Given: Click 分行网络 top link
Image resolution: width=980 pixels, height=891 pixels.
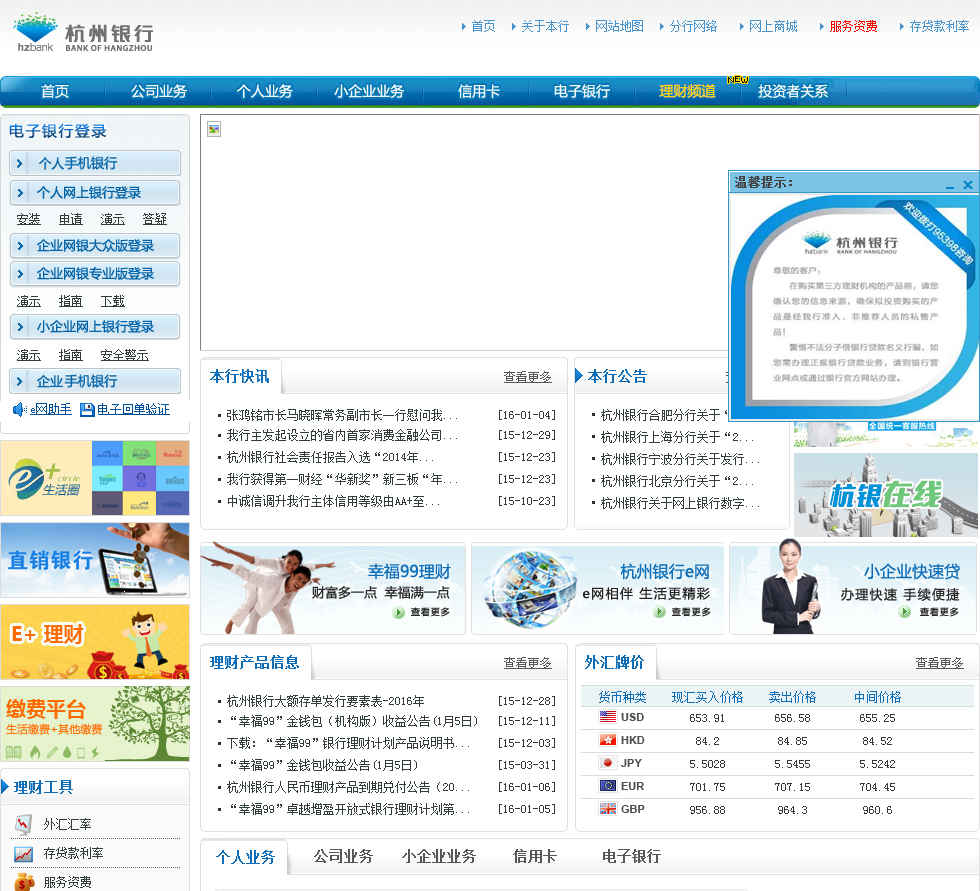Looking at the screenshot, I should (693, 26).
